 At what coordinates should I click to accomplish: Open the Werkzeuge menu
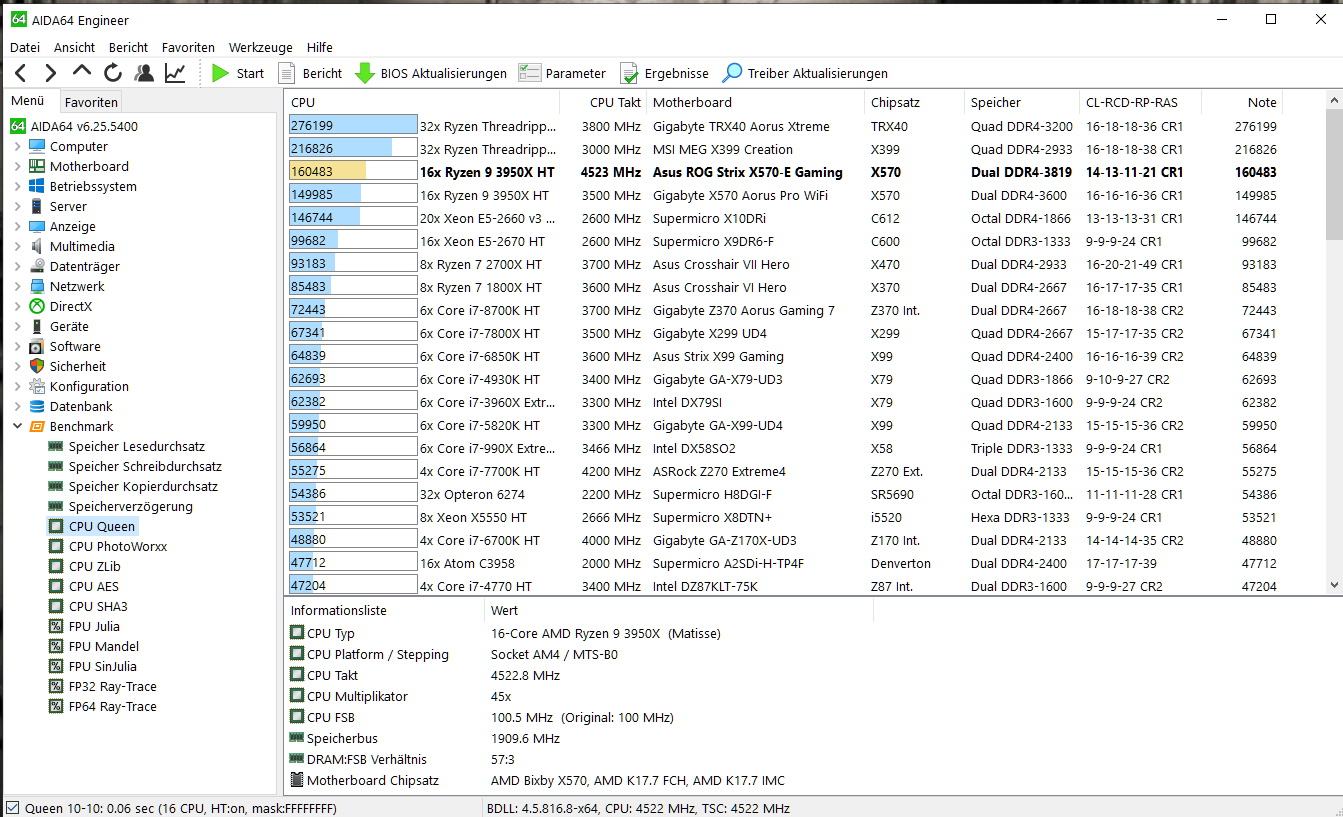tap(260, 47)
